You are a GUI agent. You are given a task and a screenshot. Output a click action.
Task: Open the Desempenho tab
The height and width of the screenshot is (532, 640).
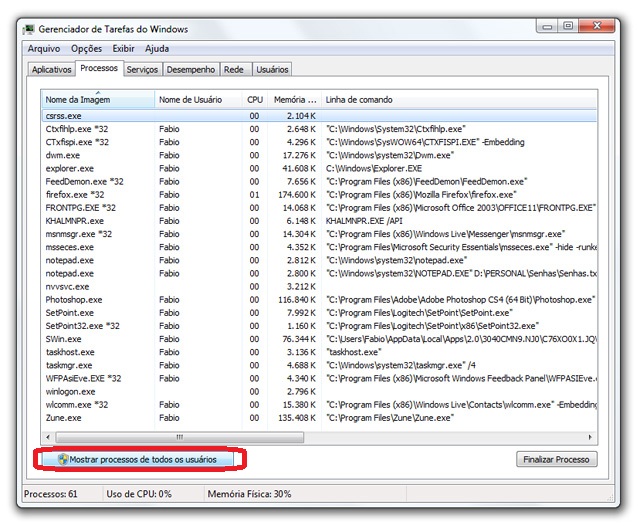(x=191, y=69)
